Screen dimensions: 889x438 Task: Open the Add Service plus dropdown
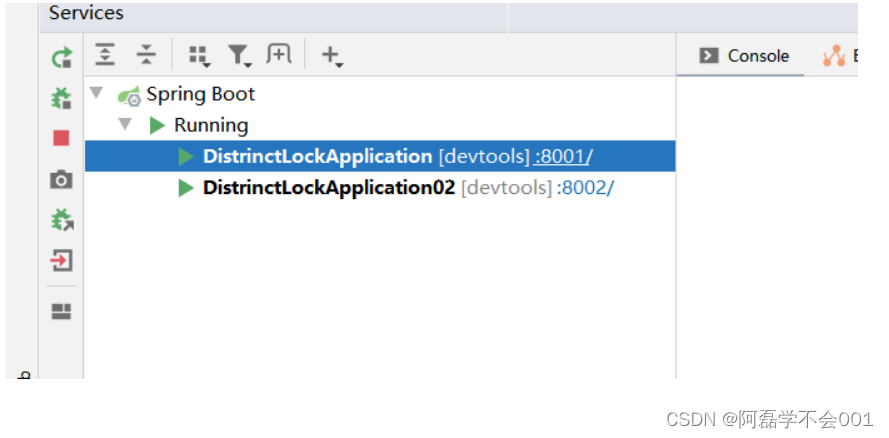[332, 56]
